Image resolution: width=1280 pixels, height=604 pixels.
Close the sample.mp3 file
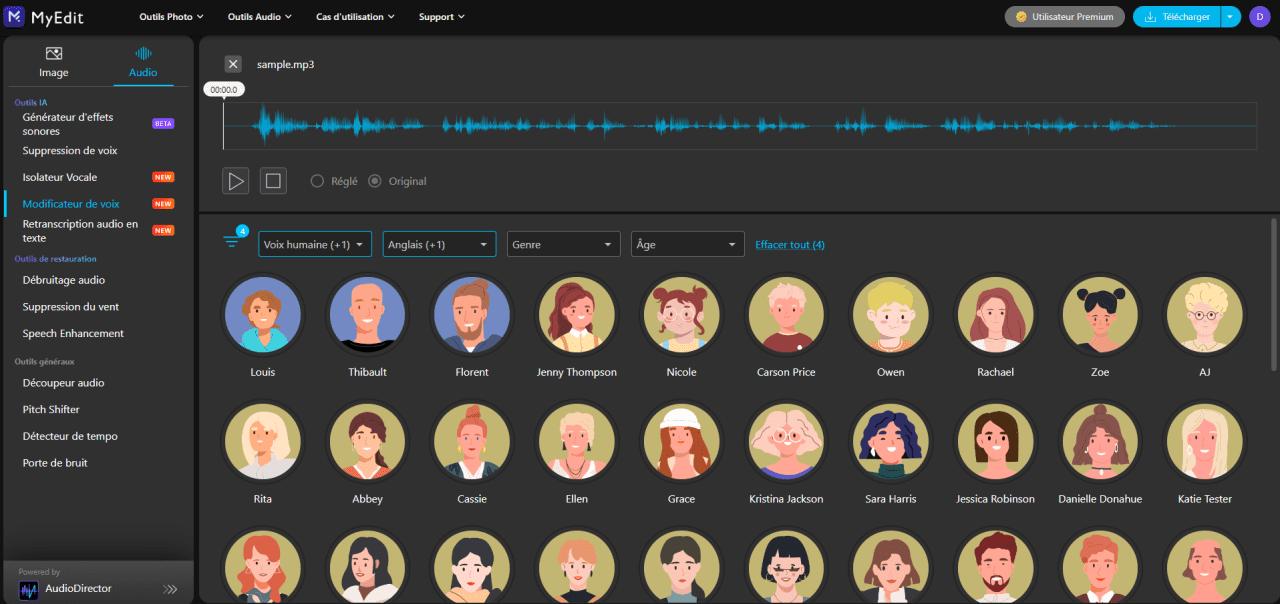pyautogui.click(x=233, y=64)
